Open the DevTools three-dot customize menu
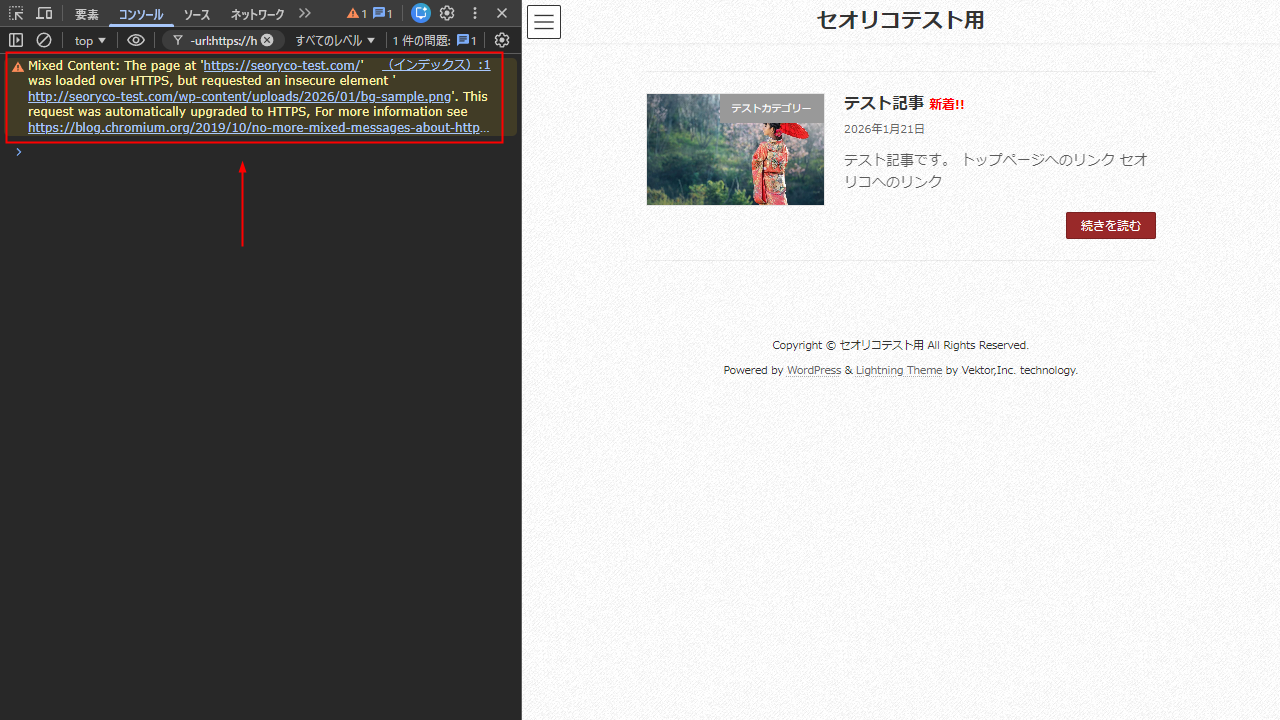The height and width of the screenshot is (720, 1280). [475, 13]
